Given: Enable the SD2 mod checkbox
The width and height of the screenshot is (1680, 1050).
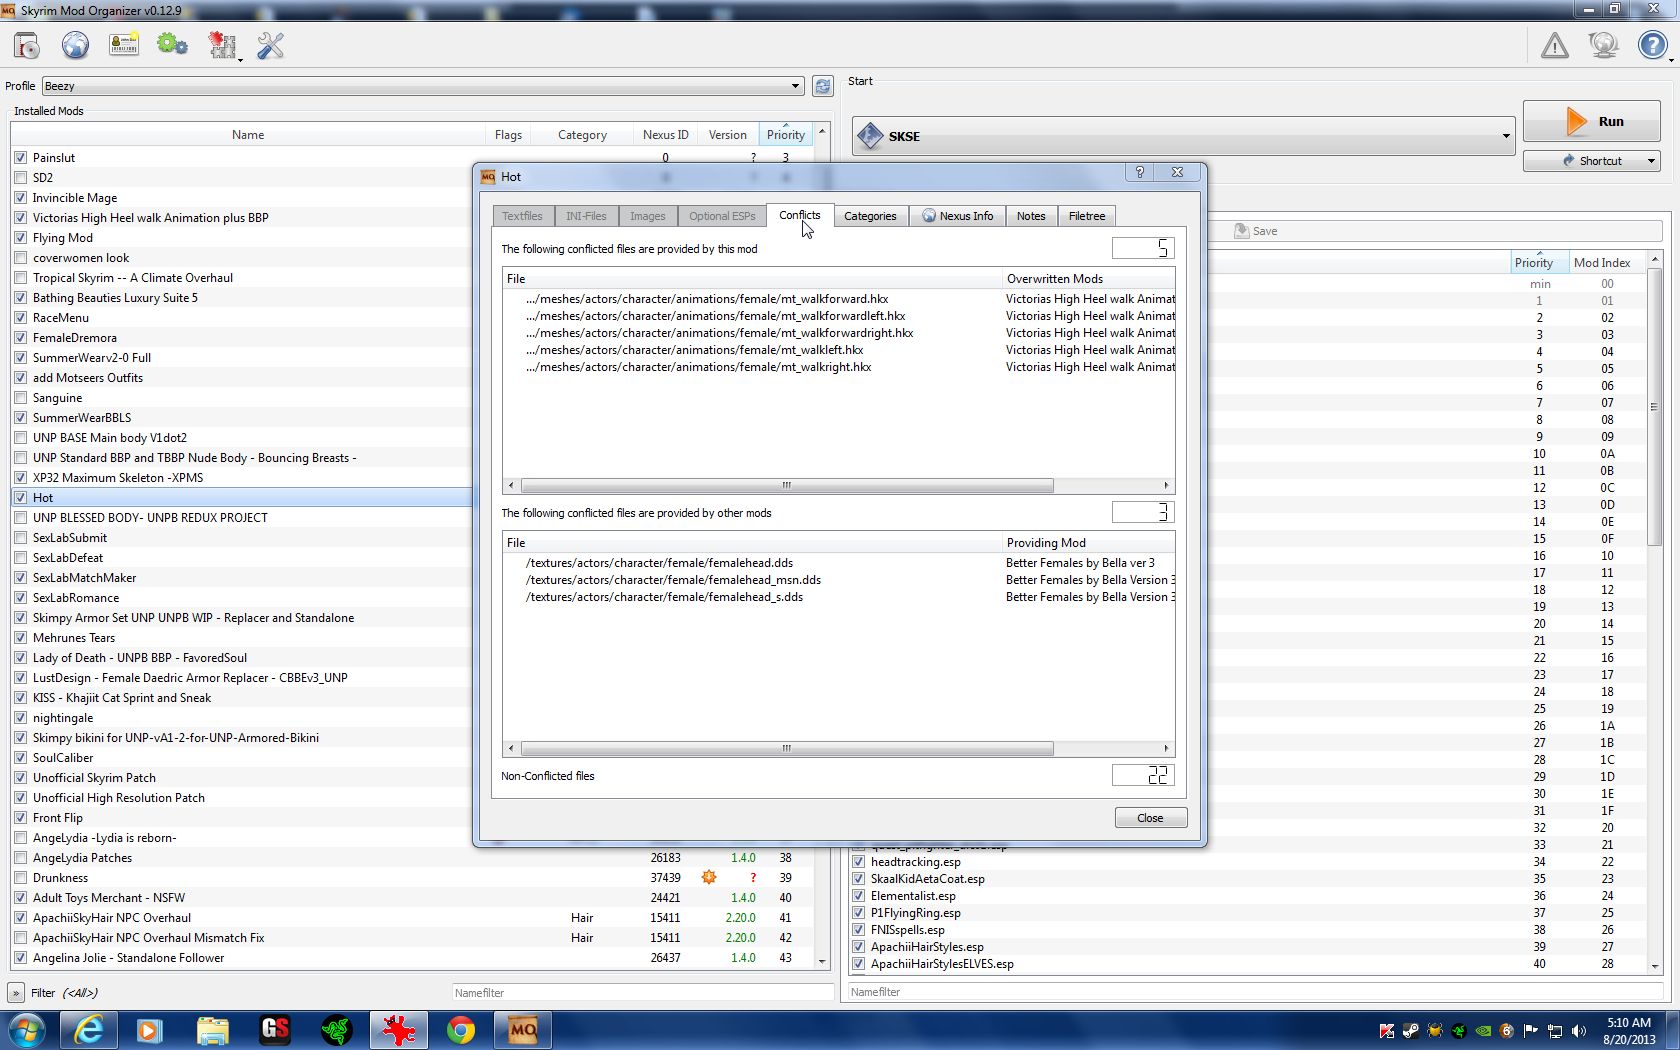Looking at the screenshot, I should 21,178.
